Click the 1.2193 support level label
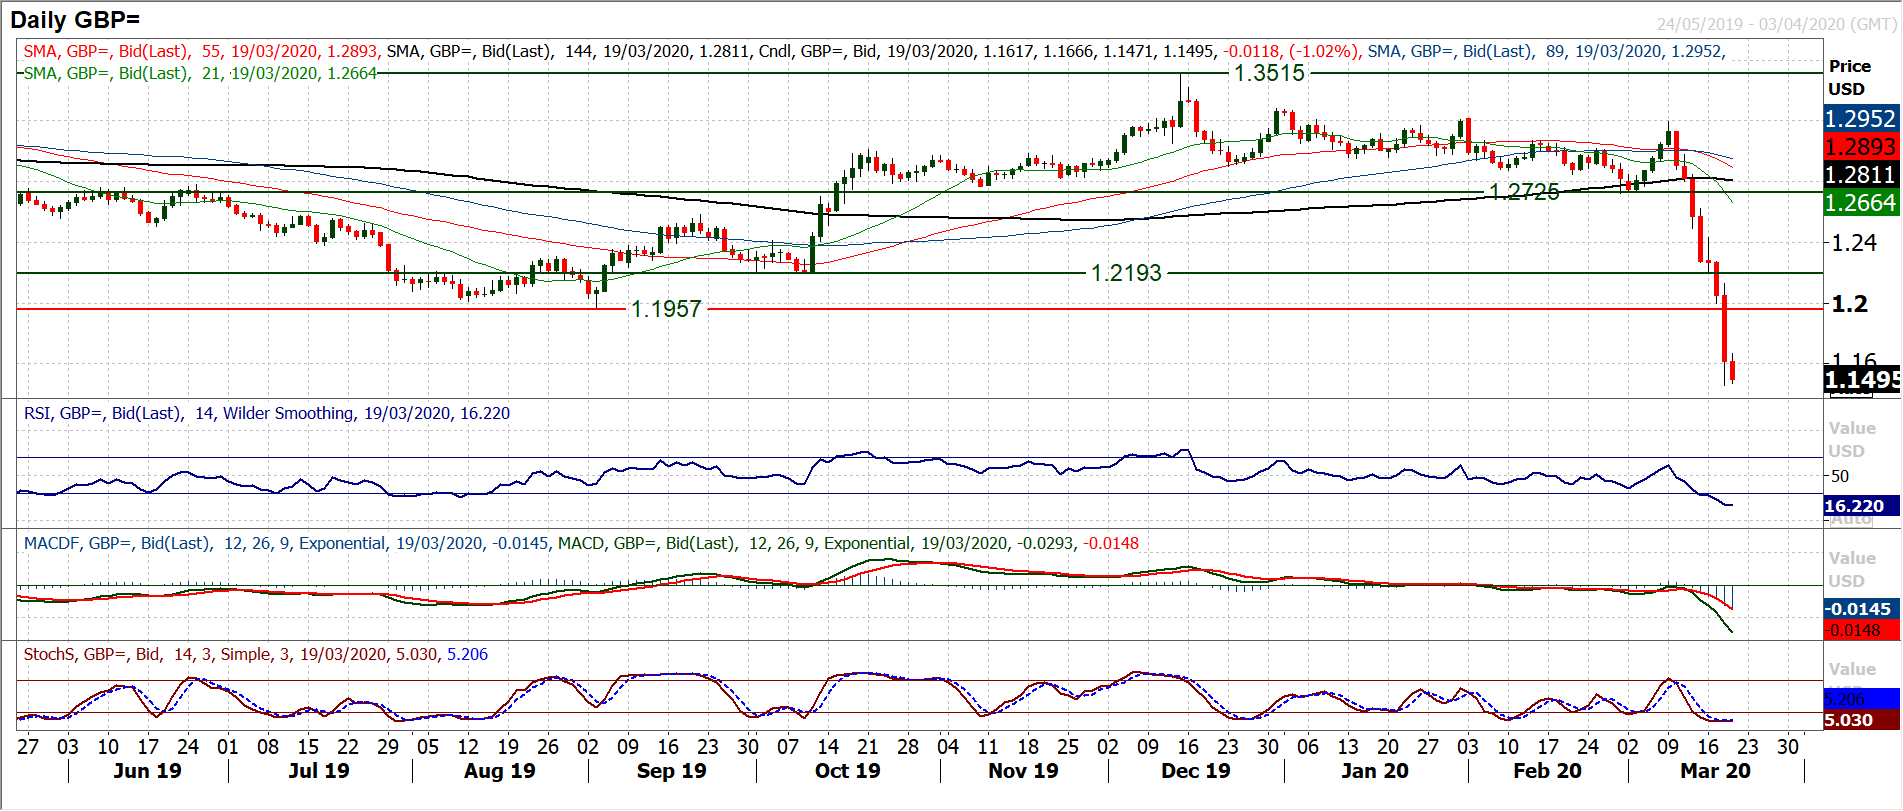This screenshot has width=1903, height=811. point(1126,273)
